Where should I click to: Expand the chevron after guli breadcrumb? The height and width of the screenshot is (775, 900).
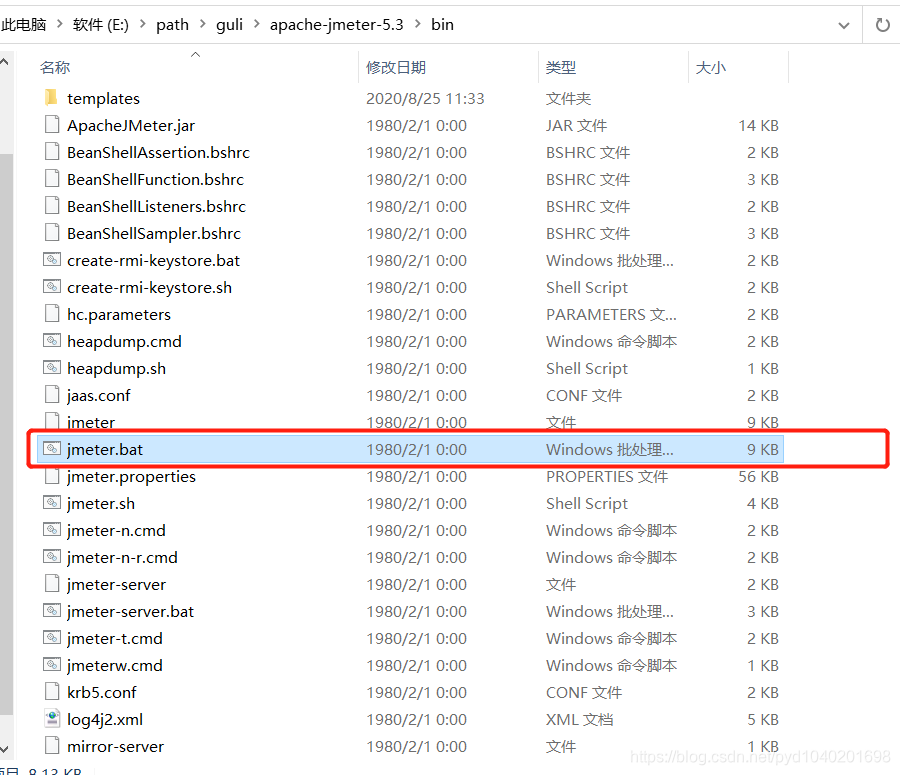click(257, 24)
